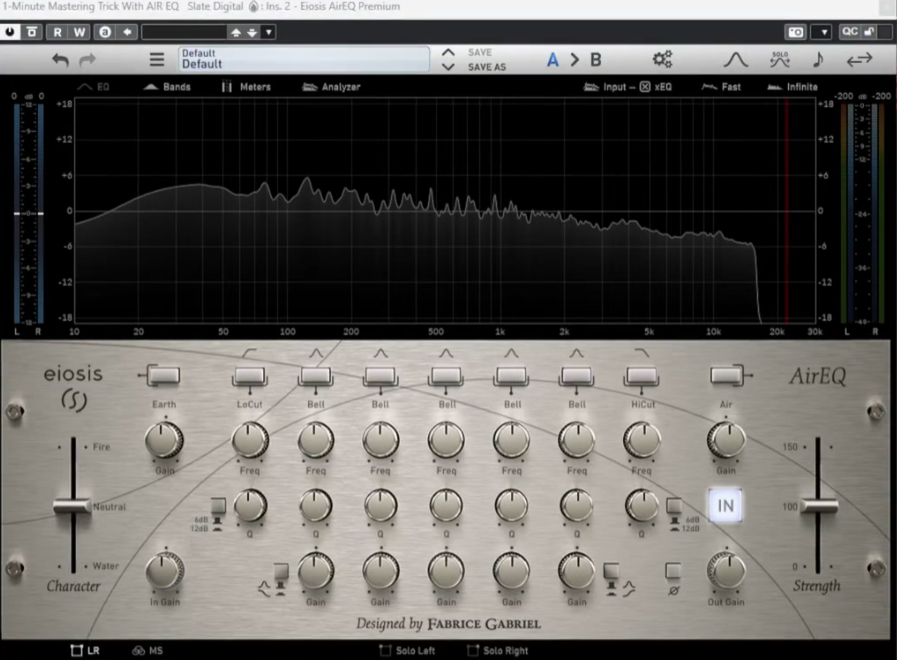Click the QC button in the host bar
Screen dimensions: 897x660
(850, 31)
